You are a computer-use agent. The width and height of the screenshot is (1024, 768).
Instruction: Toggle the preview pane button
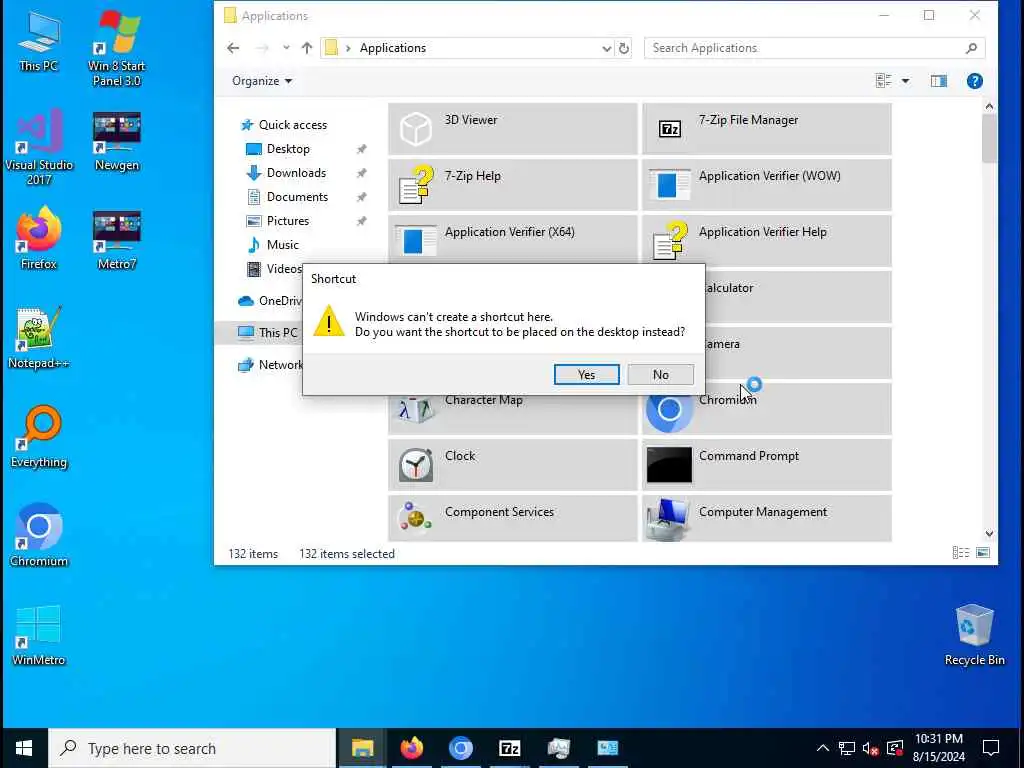pyautogui.click(x=938, y=81)
